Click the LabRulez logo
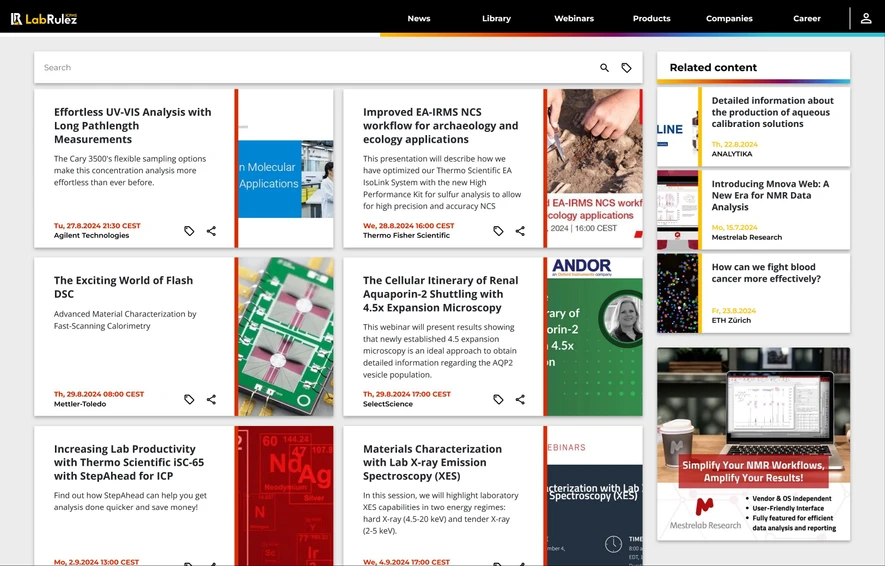The width and height of the screenshot is (885, 566). [44, 19]
